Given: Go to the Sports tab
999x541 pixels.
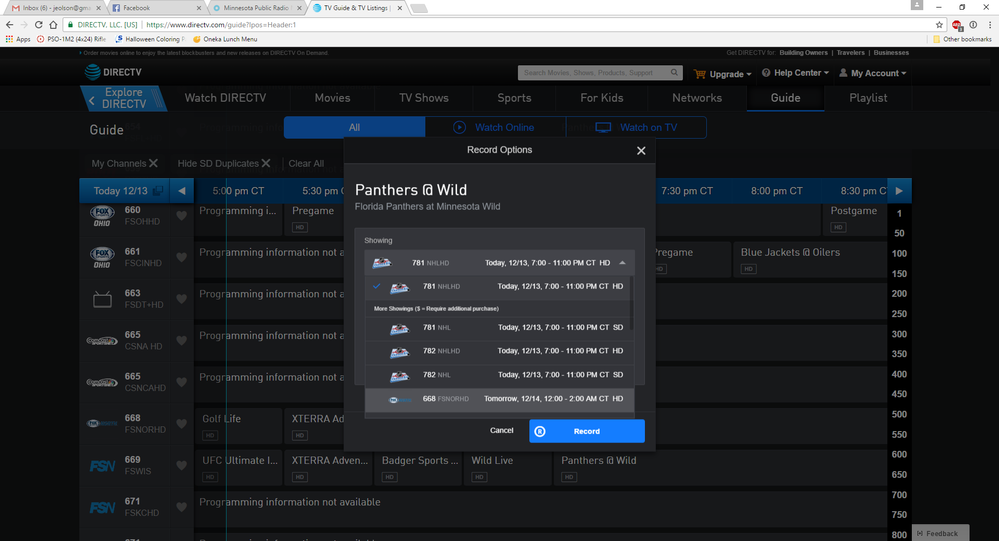Looking at the screenshot, I should tap(514, 98).
